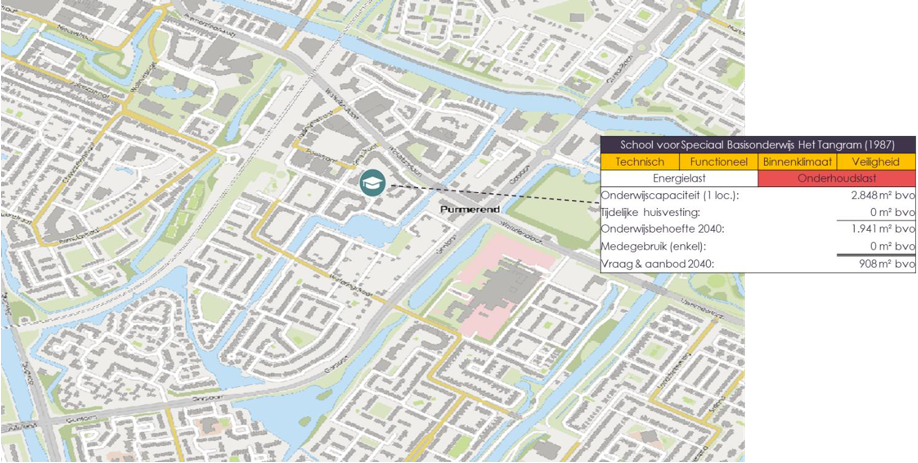Click the 2.848 m² bvo capacity value
The image size is (918, 463).
[878, 195]
